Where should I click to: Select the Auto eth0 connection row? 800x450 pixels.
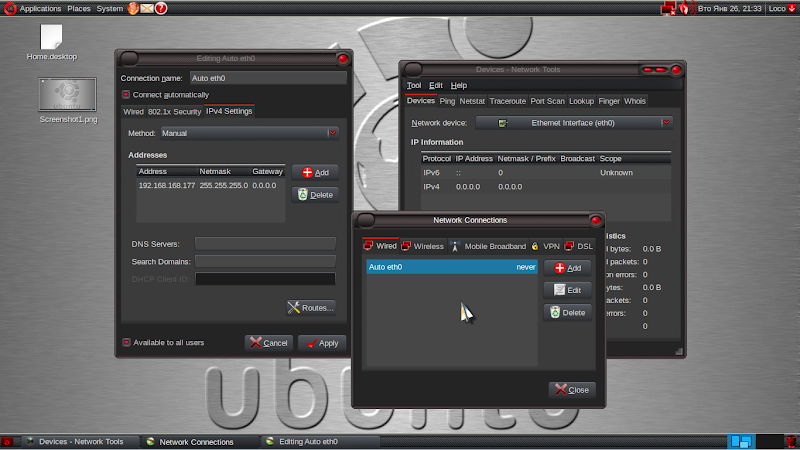point(452,267)
